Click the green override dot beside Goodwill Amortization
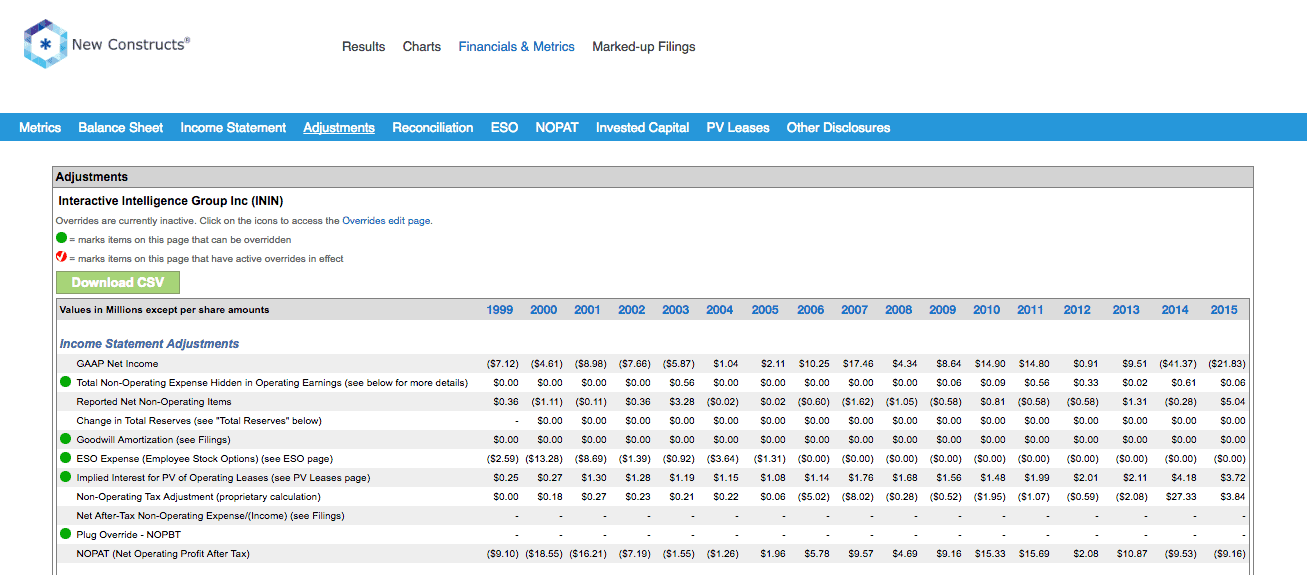The height and width of the screenshot is (575, 1307). pos(66,439)
